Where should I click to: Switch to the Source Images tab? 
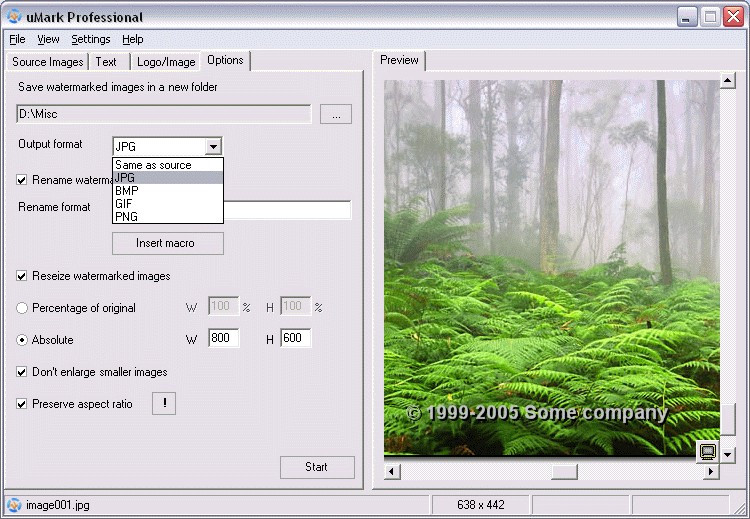point(47,62)
